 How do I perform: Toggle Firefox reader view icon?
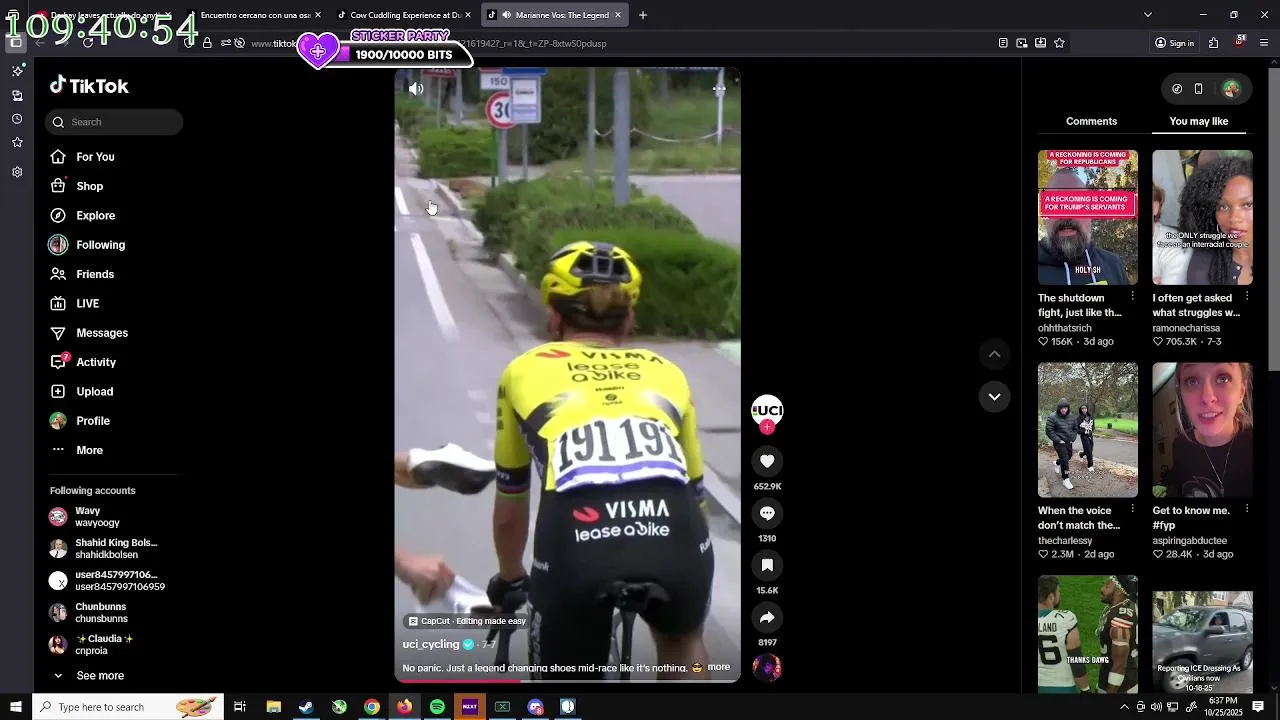coord(1003,43)
